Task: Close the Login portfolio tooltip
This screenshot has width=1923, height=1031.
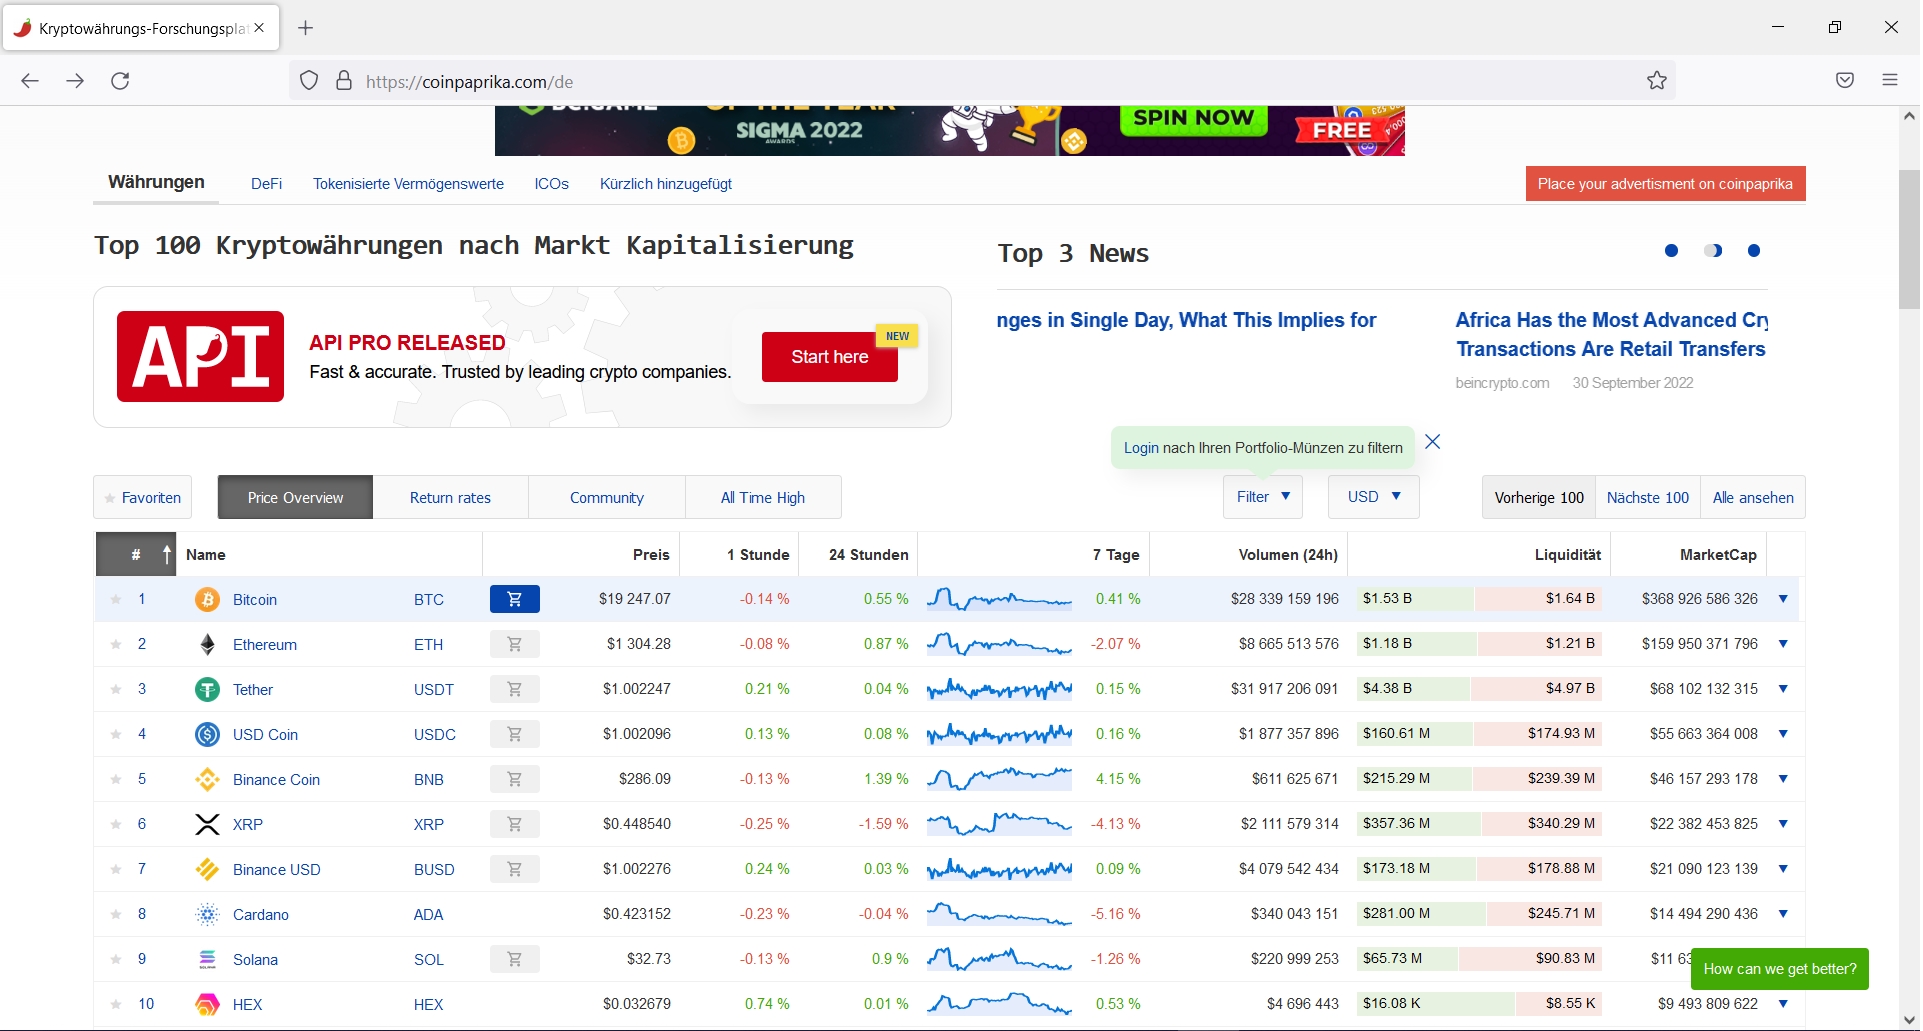Action: (x=1432, y=441)
